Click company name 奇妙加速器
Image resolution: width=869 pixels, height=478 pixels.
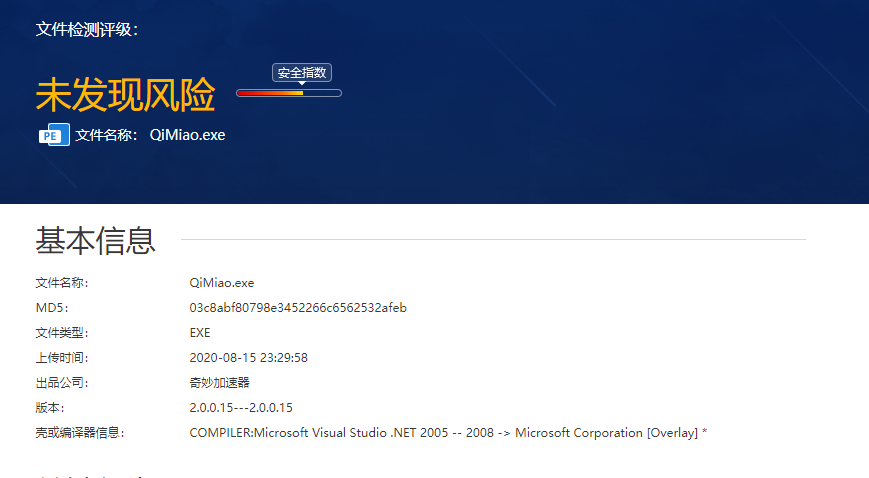pyautogui.click(x=219, y=383)
